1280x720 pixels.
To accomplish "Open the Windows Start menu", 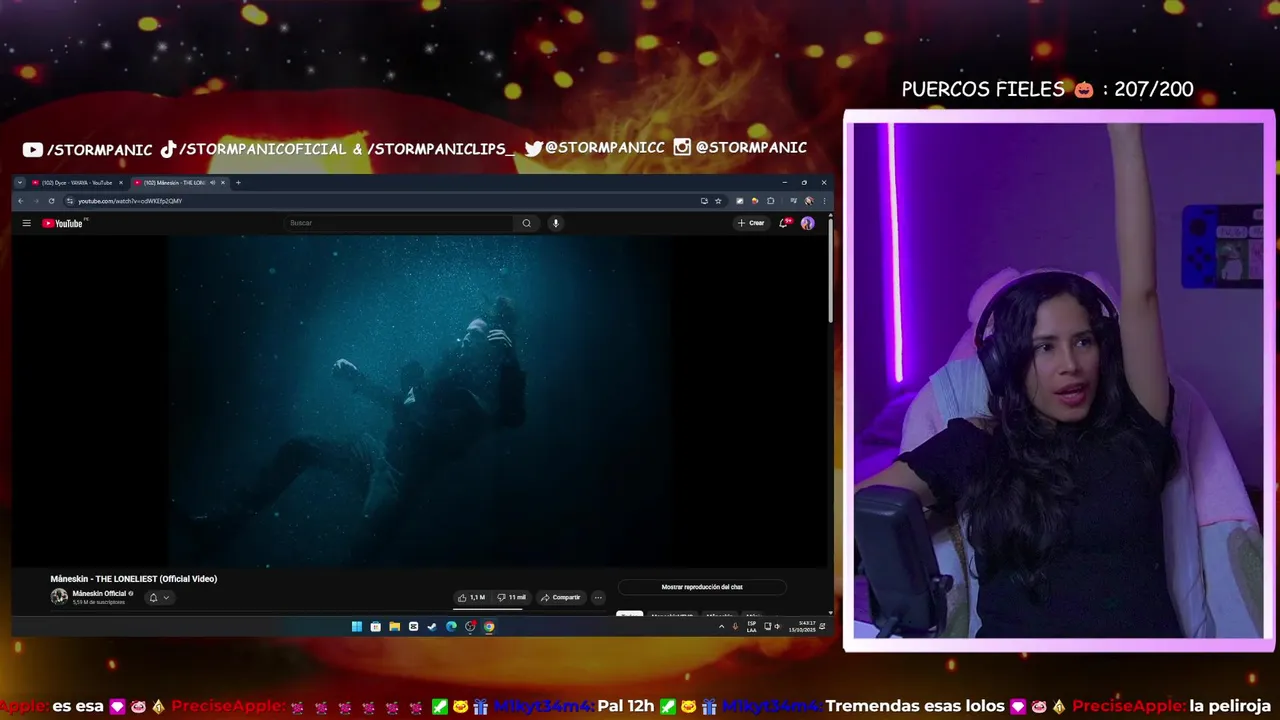I will pyautogui.click(x=356, y=627).
